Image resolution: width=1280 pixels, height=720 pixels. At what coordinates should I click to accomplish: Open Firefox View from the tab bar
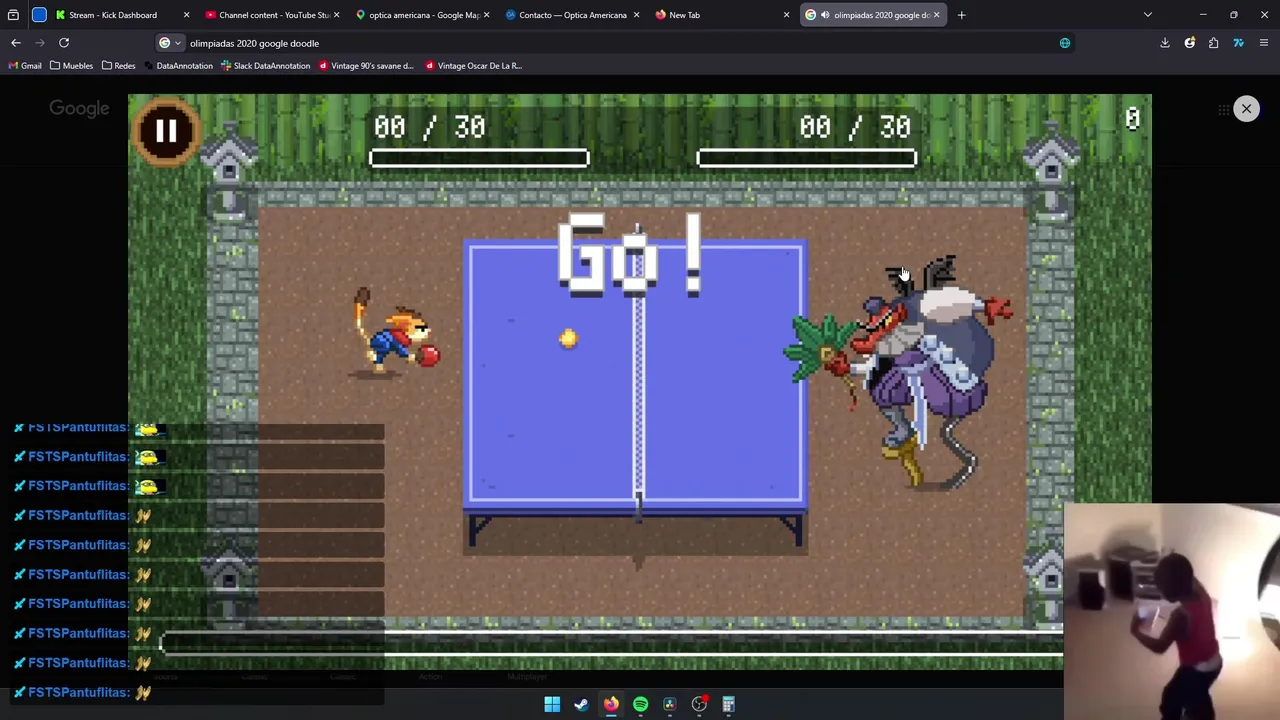tap(13, 15)
